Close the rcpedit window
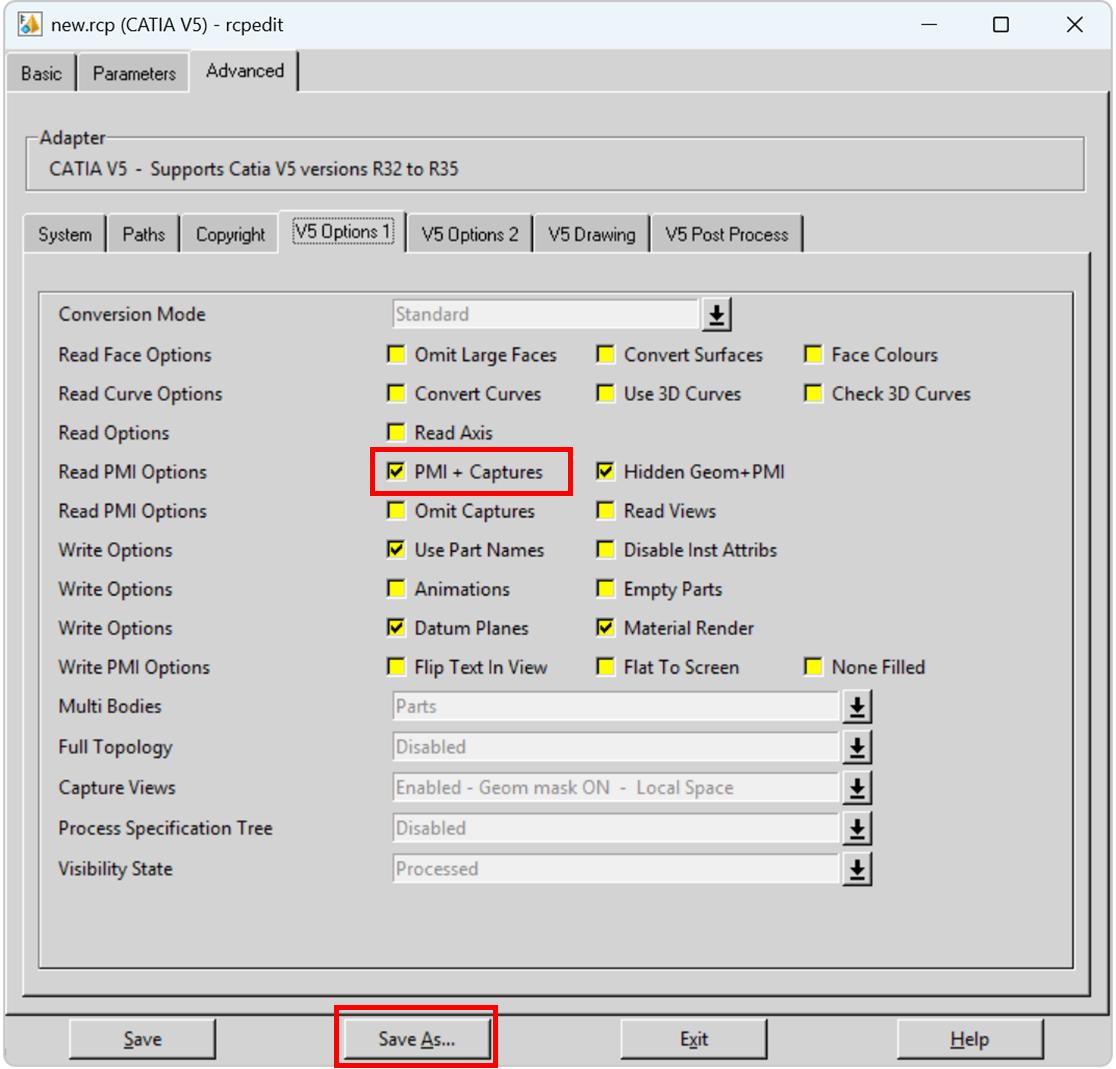Image resolution: width=1116 pixels, height=1069 pixels. (1075, 25)
